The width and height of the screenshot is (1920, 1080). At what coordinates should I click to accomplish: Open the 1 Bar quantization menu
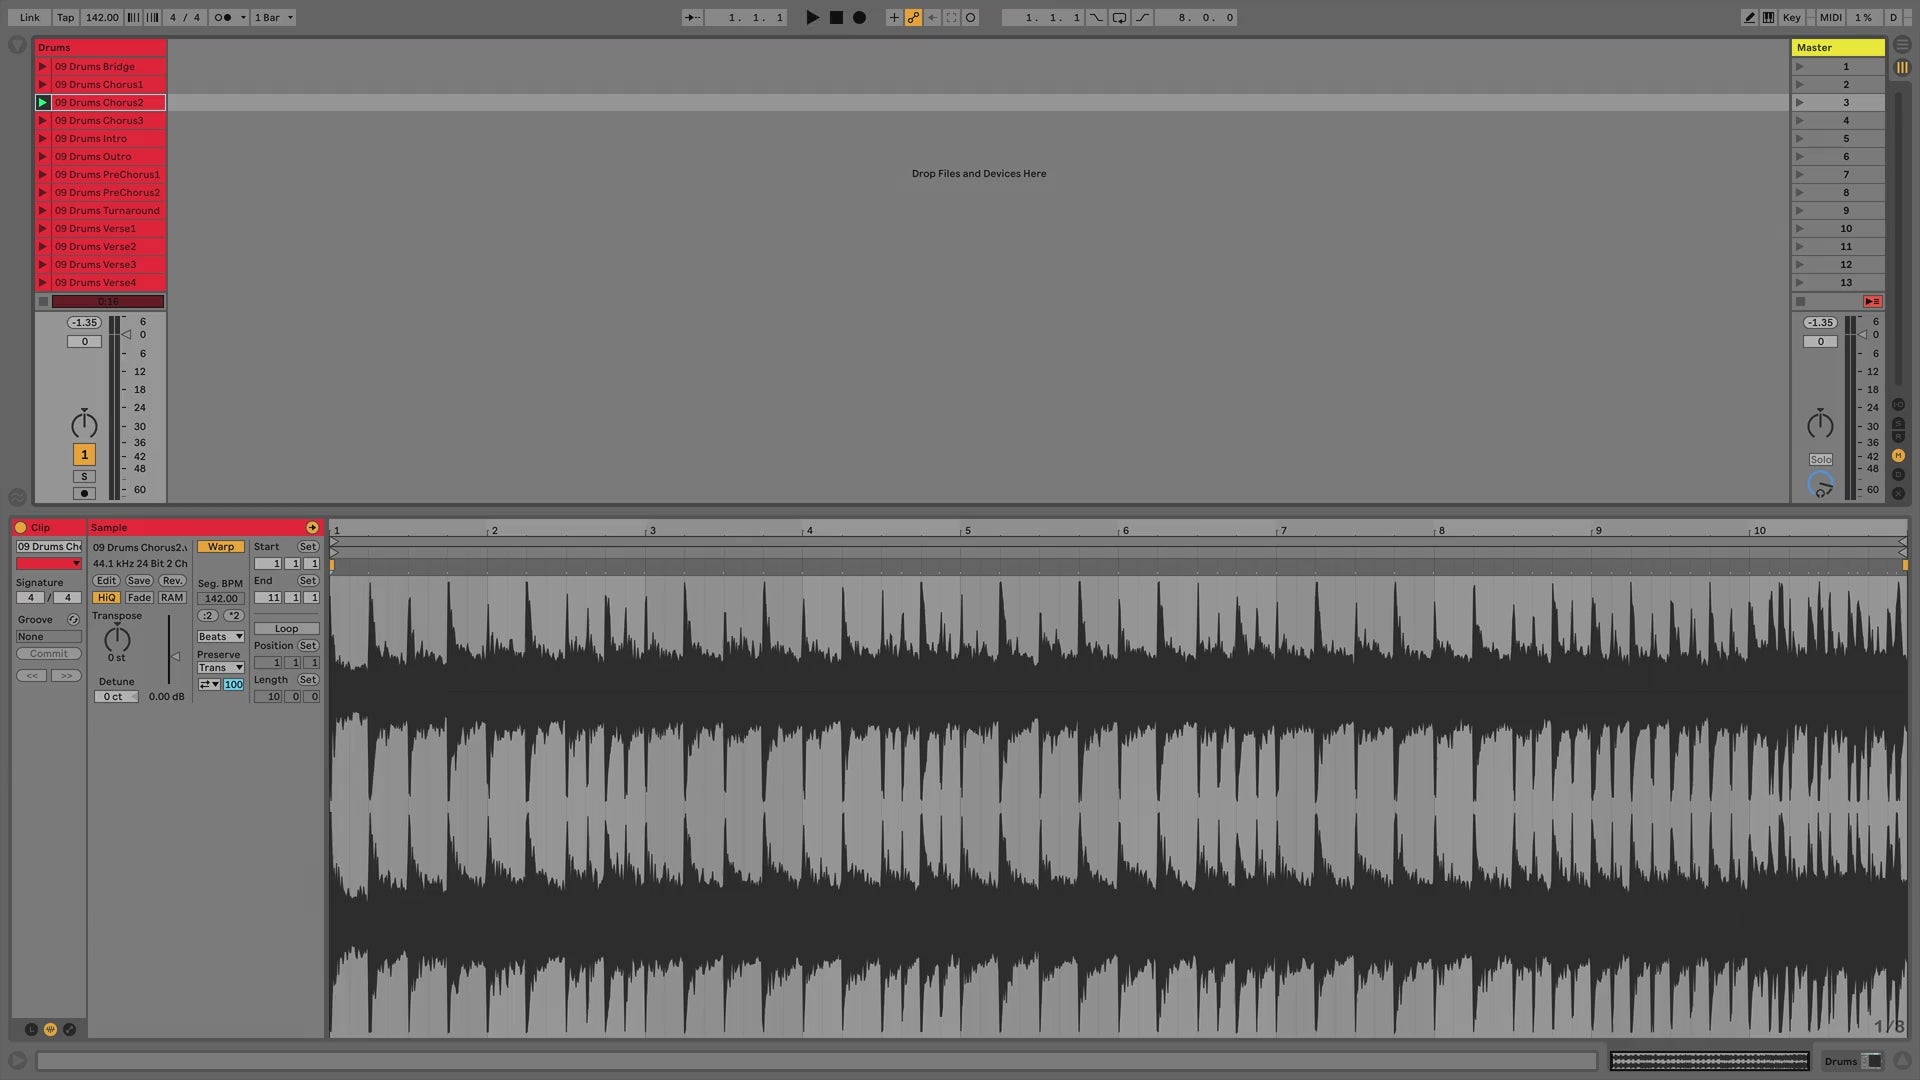click(x=273, y=17)
